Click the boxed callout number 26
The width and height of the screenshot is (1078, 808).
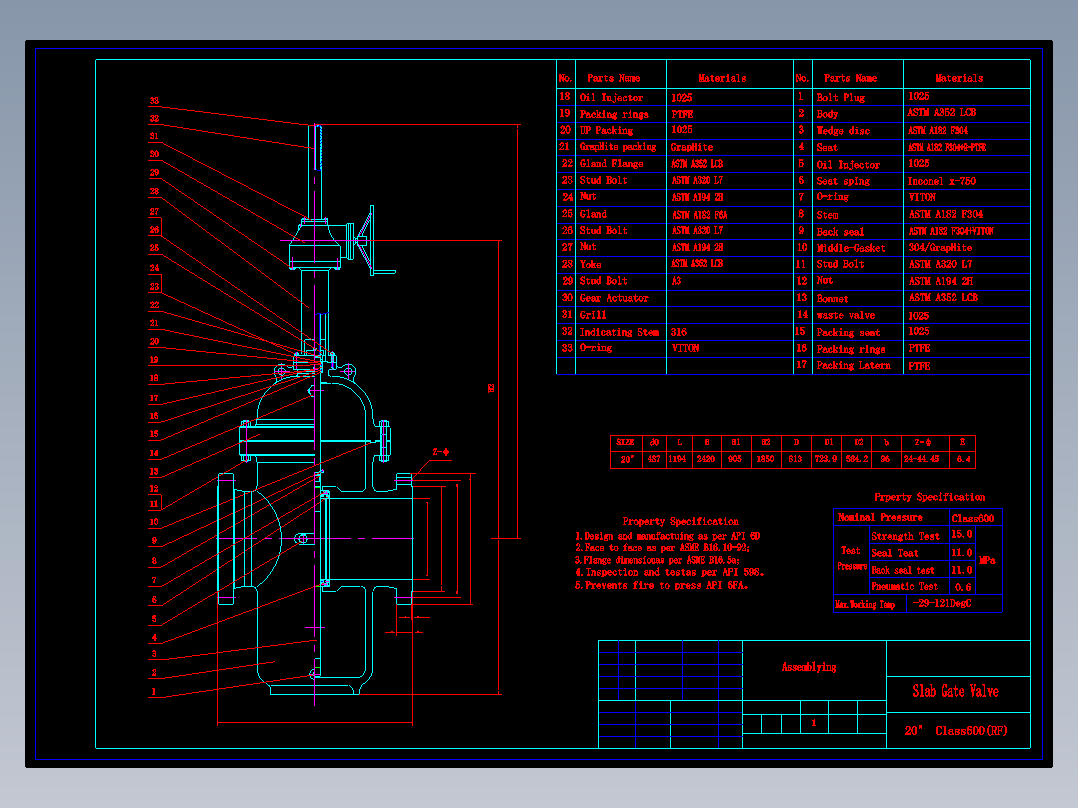click(155, 230)
